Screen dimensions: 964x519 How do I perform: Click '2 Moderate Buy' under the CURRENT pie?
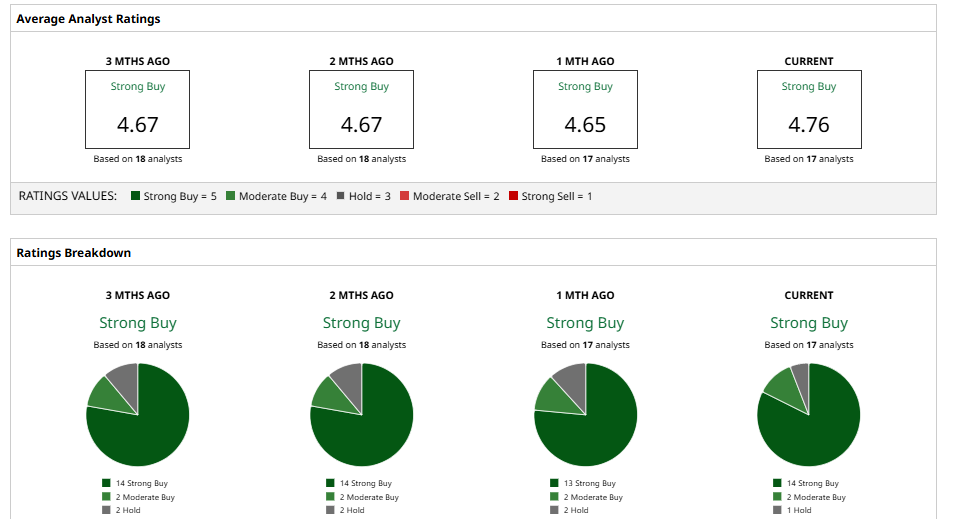point(816,497)
